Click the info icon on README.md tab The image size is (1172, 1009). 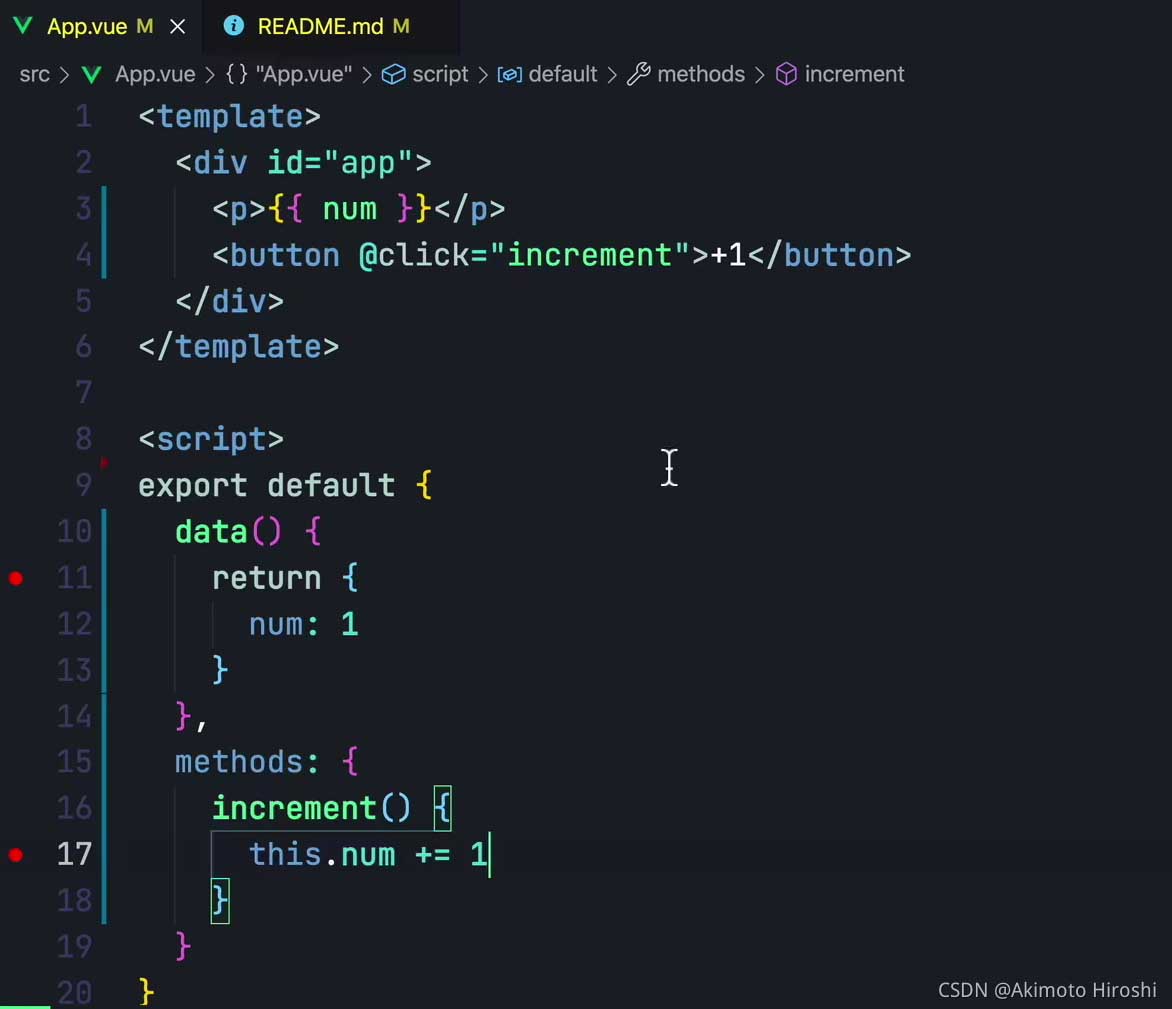234,27
